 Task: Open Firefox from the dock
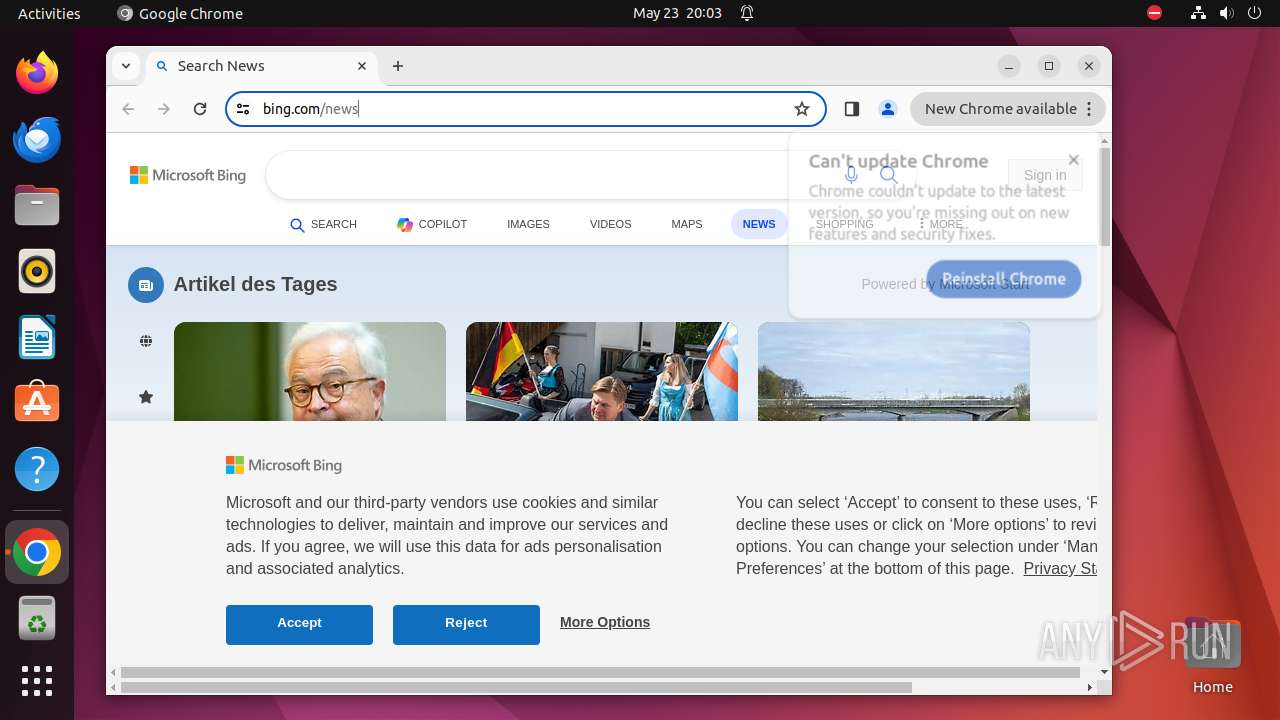point(37,73)
